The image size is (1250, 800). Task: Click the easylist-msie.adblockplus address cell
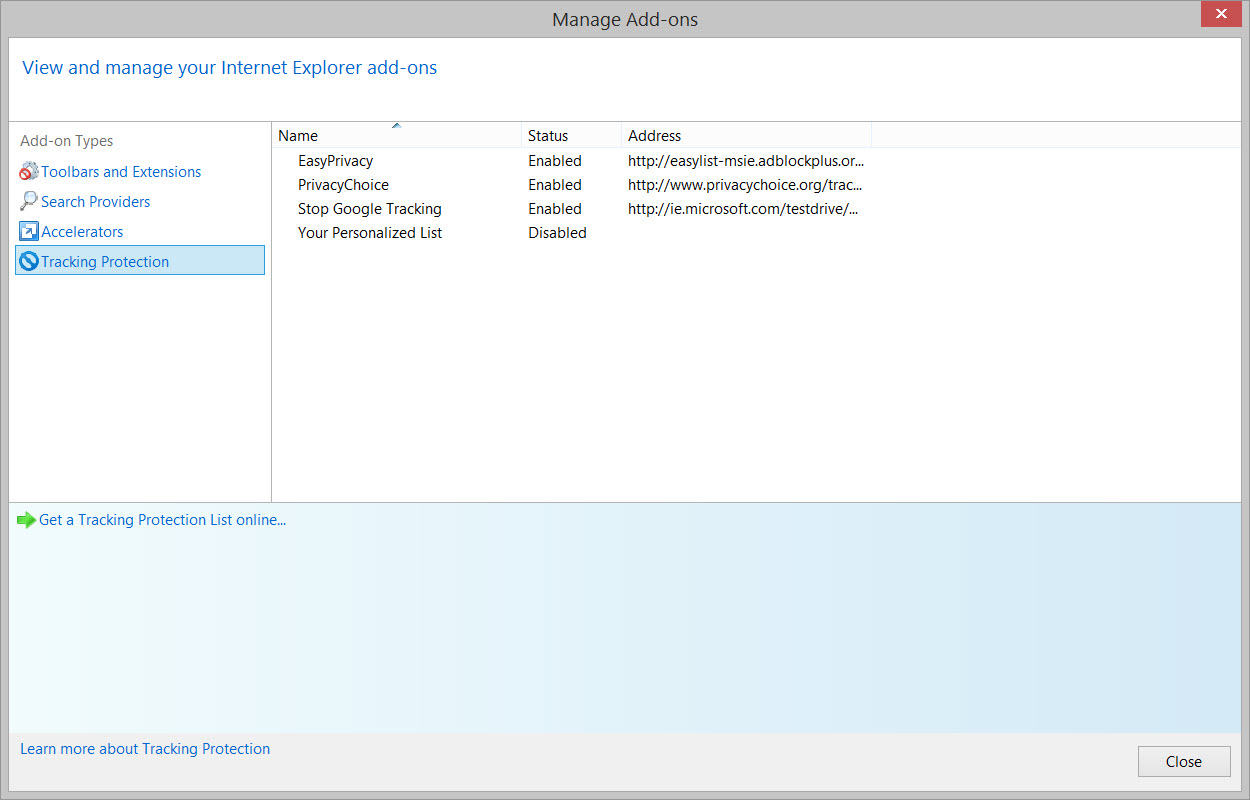[x=746, y=161]
